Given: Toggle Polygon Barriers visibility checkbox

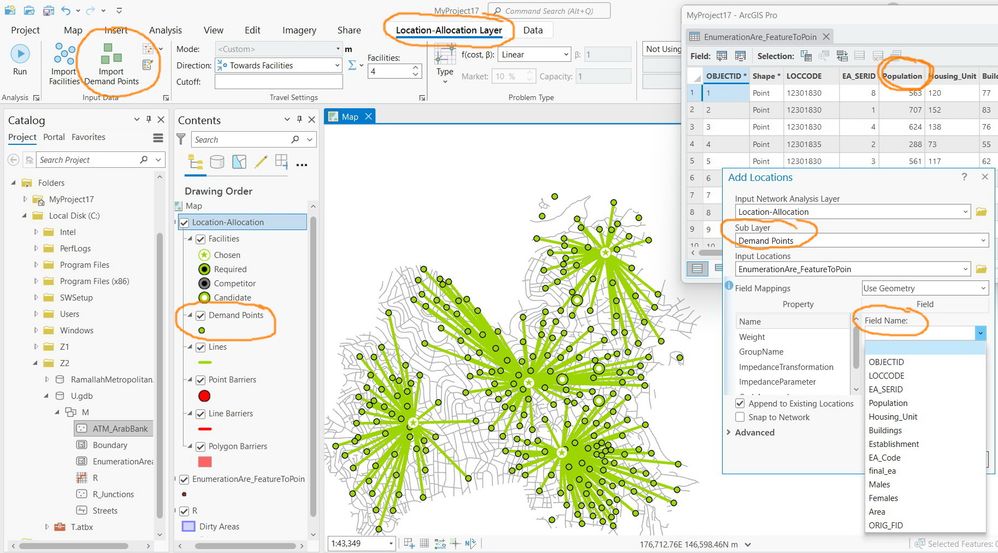Looking at the screenshot, I should [200, 446].
